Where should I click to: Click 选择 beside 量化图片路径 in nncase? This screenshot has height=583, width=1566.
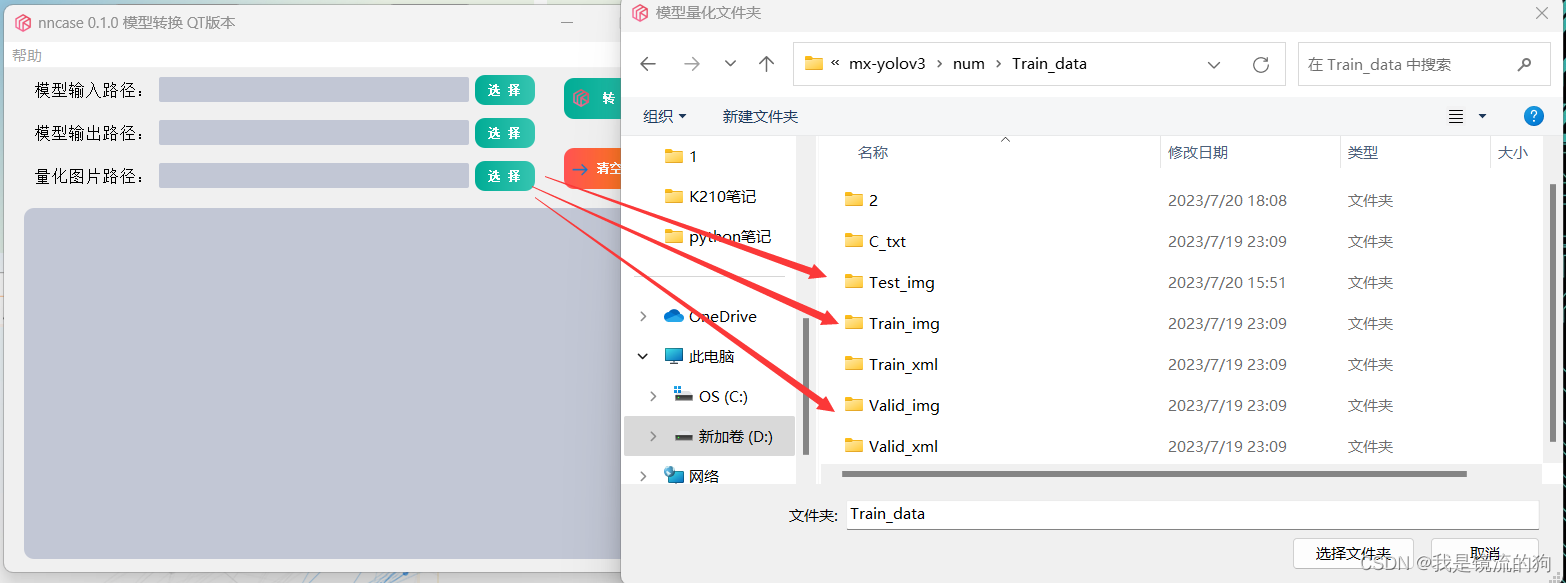point(504,176)
